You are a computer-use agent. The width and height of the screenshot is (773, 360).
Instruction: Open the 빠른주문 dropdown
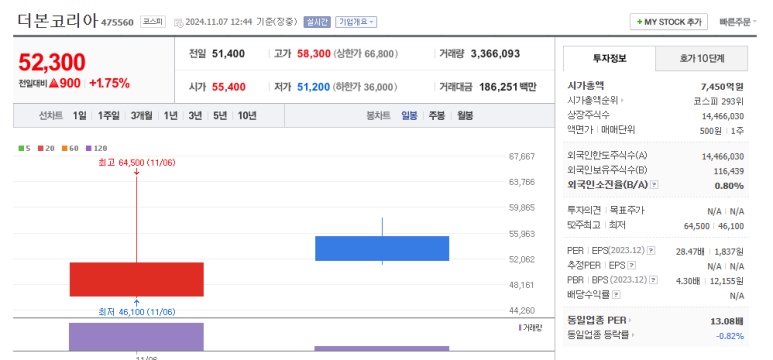click(738, 22)
